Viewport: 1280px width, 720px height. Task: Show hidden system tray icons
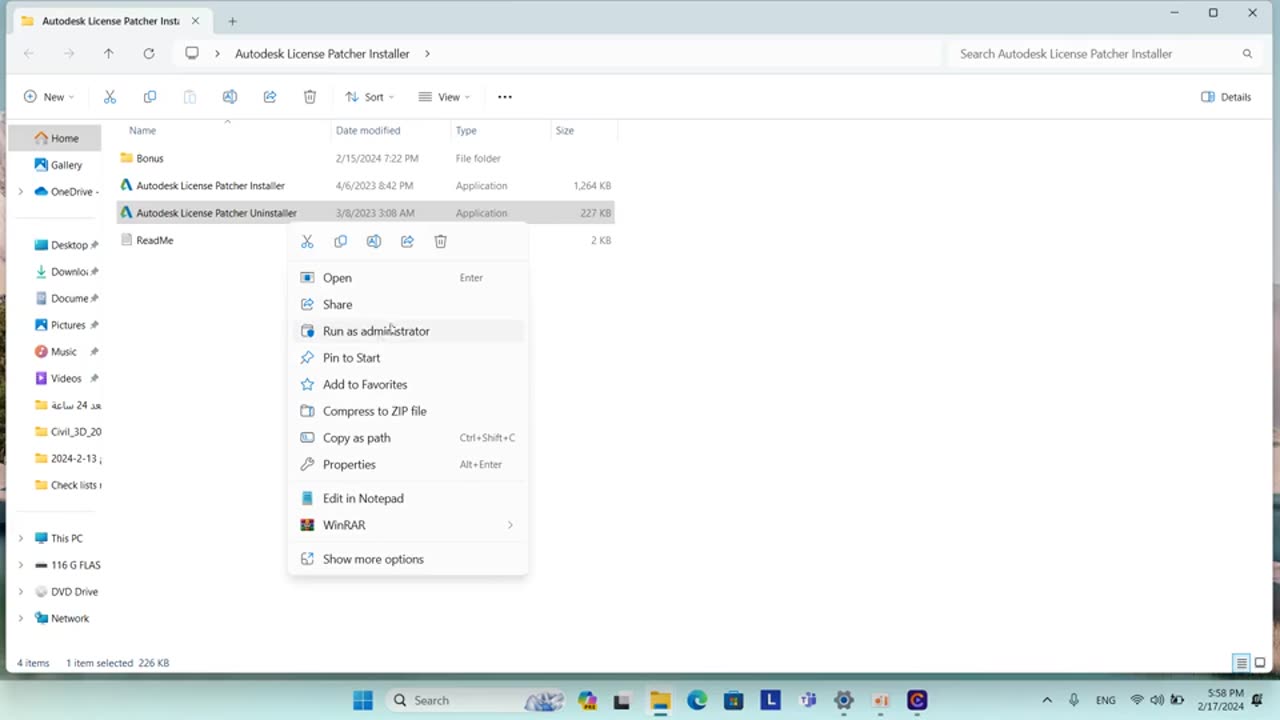click(1047, 700)
